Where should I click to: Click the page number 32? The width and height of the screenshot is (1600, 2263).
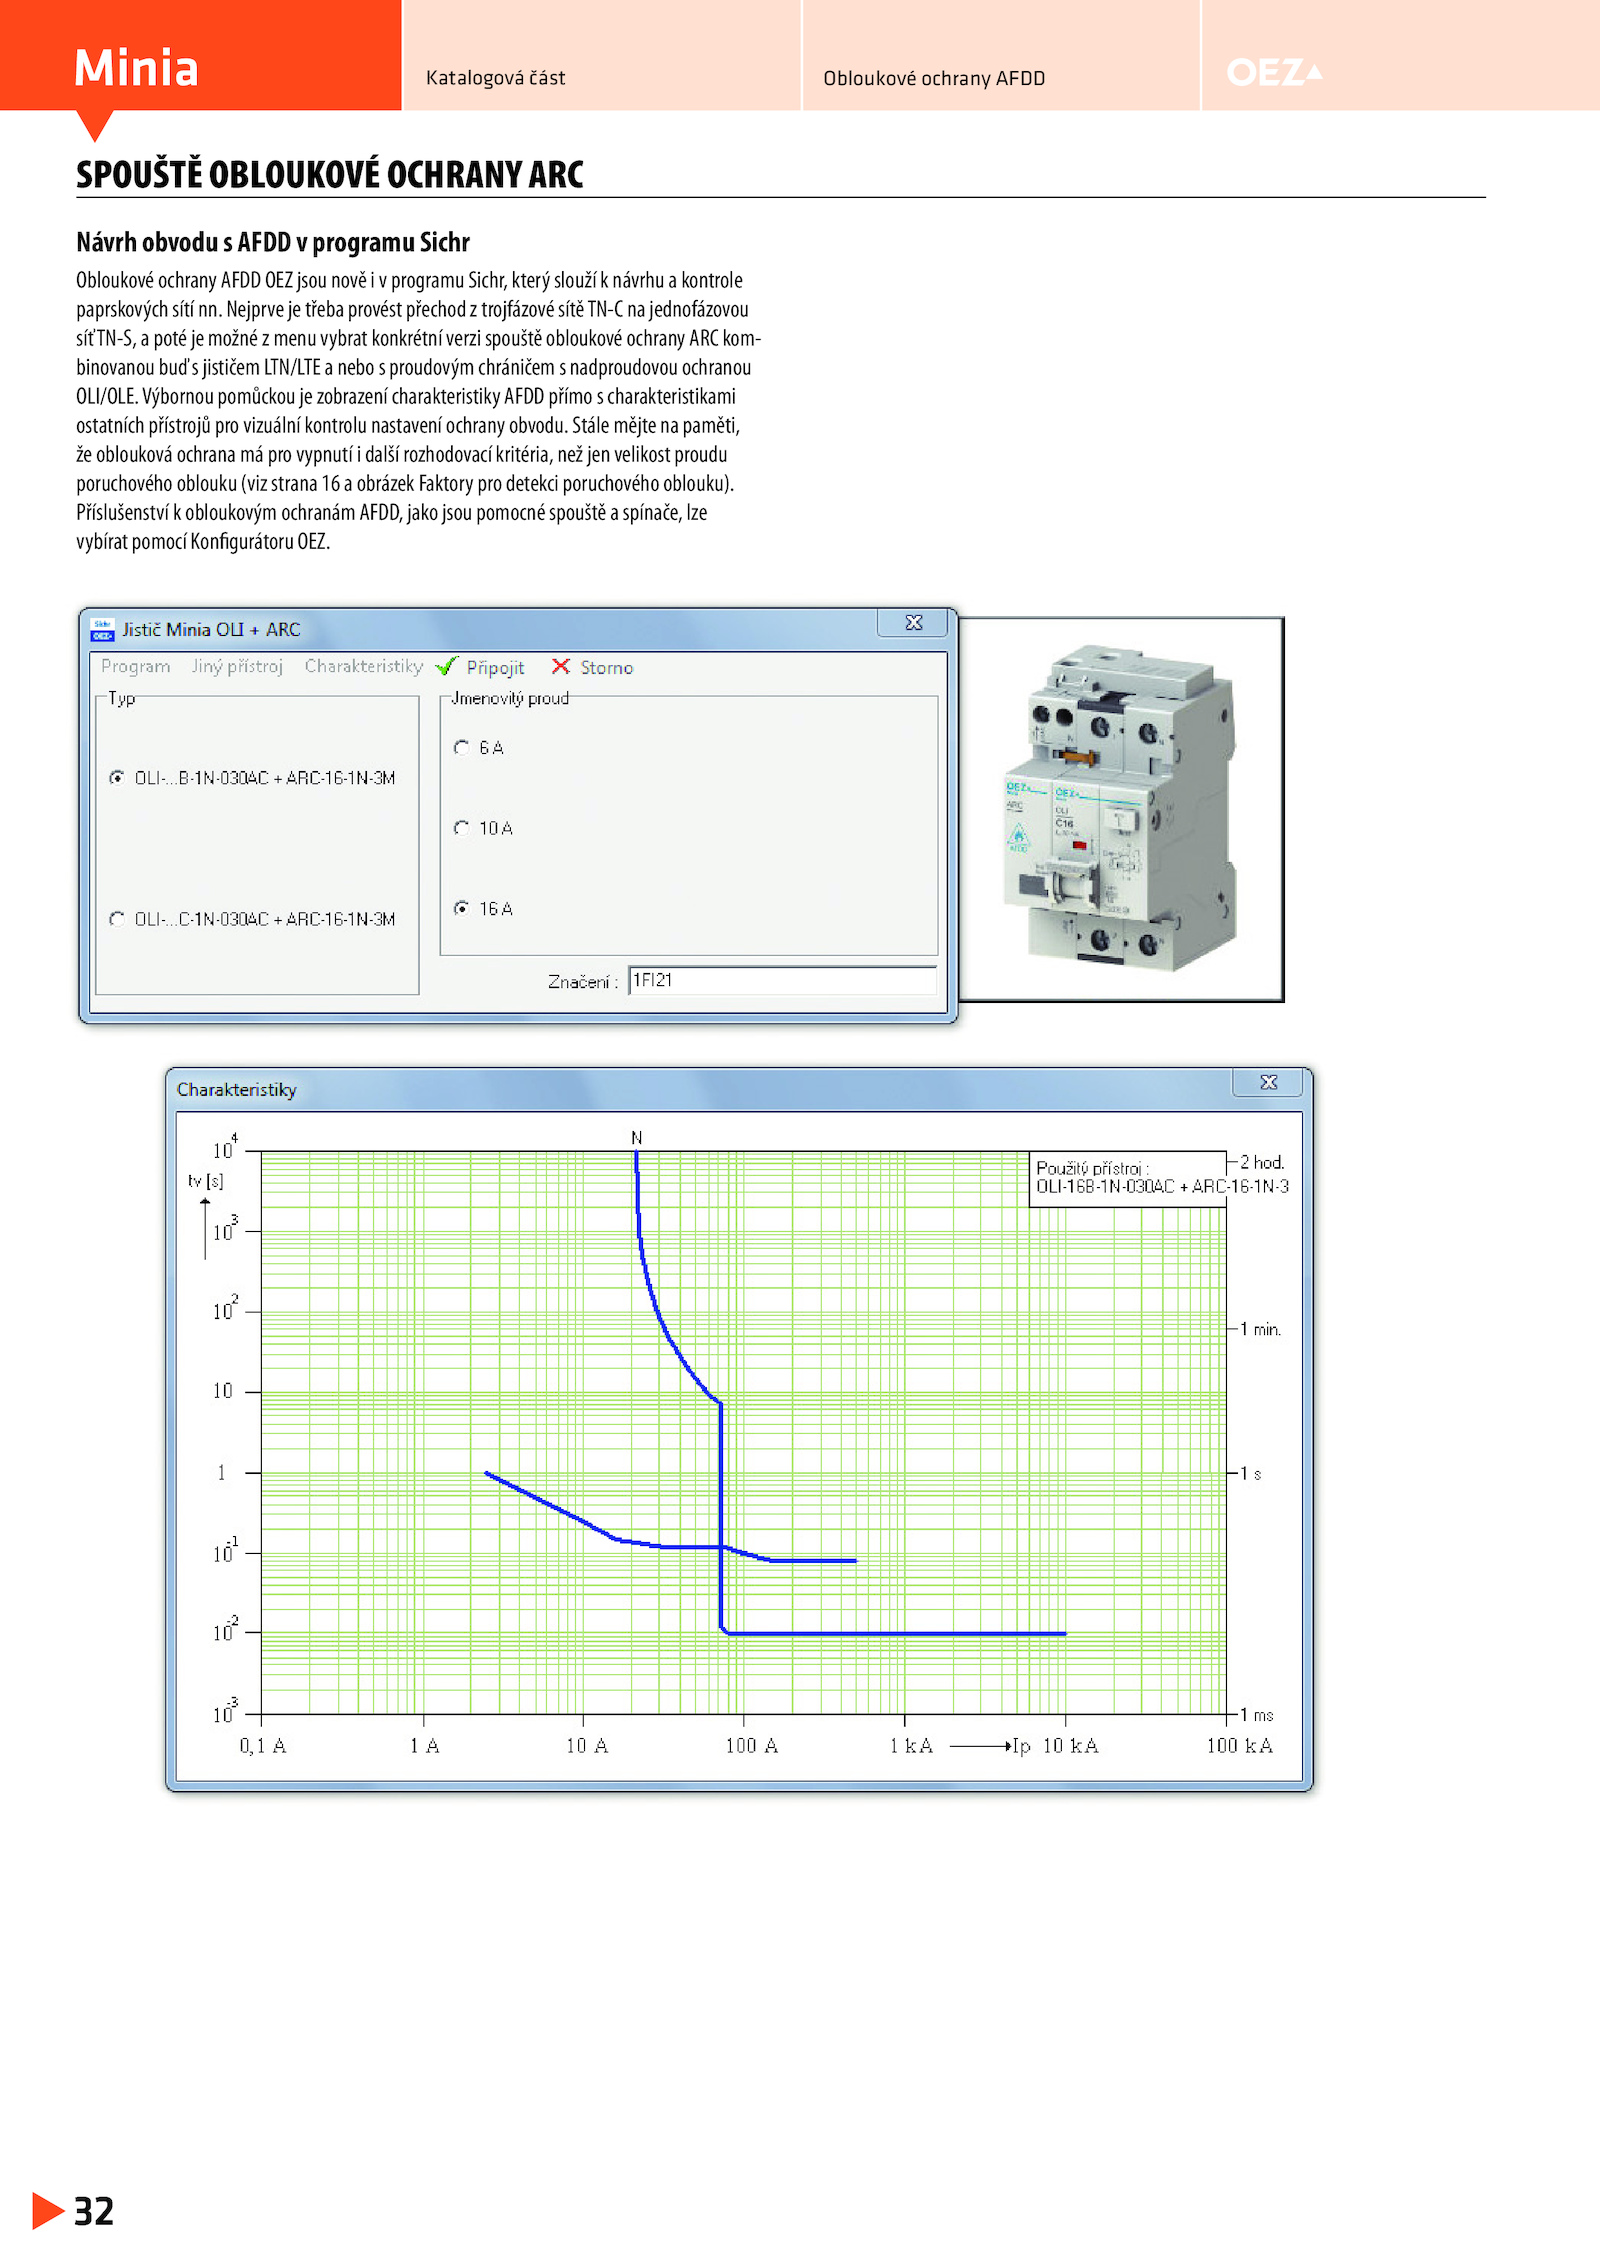pos(94,2212)
